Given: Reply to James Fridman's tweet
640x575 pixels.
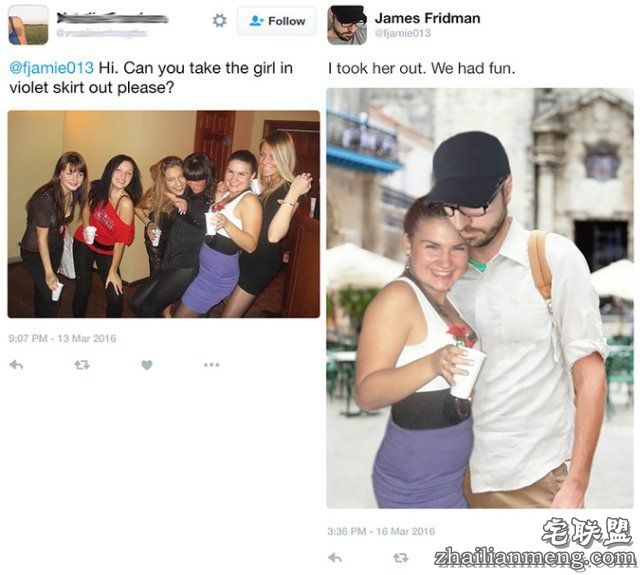Looking at the screenshot, I should pos(335,557).
